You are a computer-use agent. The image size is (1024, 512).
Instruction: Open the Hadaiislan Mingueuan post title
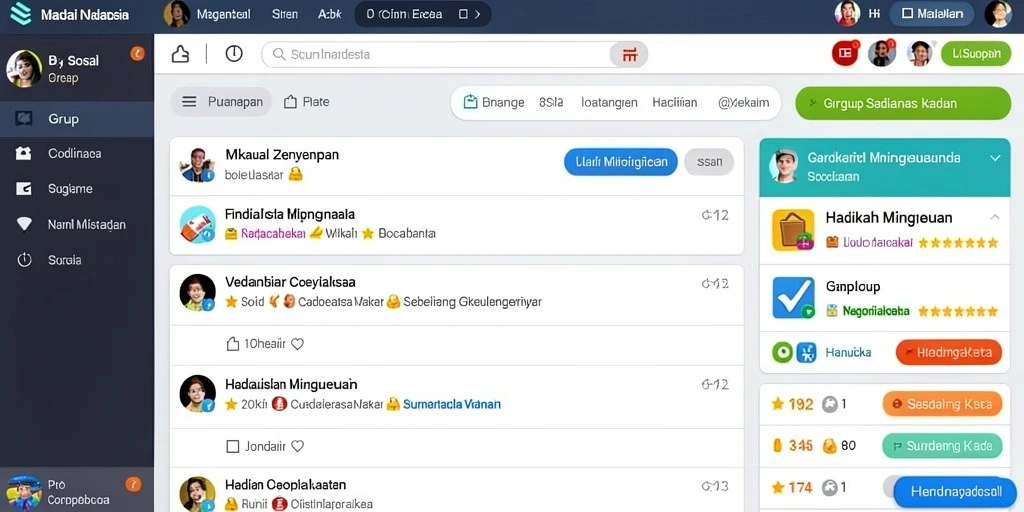[291, 384]
